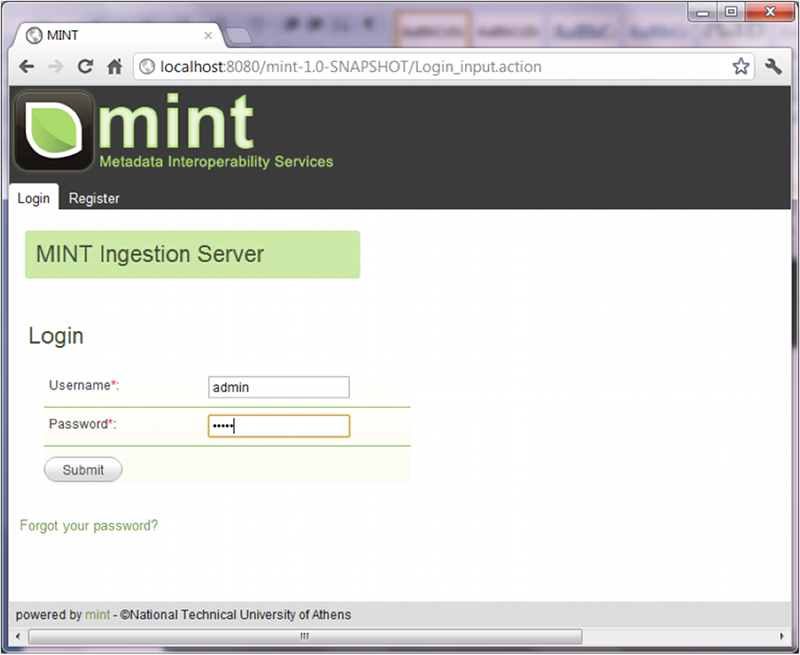Screen dimensions: 800x655
Task: Click the browser forward arrow
Action: coord(55,66)
